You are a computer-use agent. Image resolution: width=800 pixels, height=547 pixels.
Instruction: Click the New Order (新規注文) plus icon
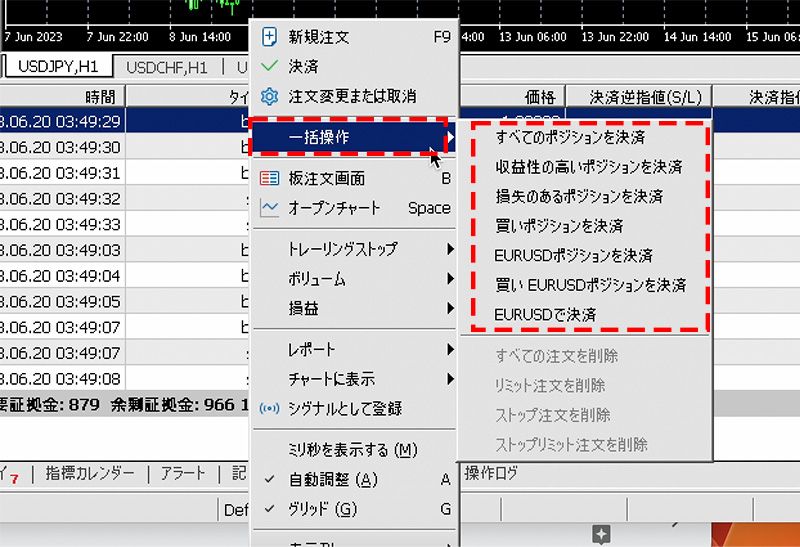click(x=269, y=37)
